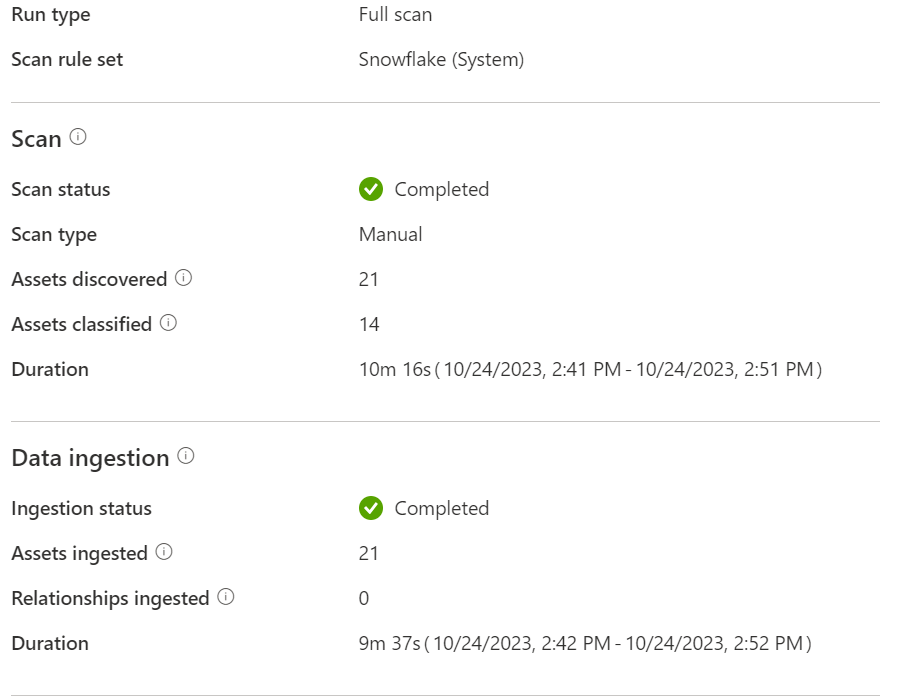This screenshot has width=910, height=699.
Task: Click the info icon beside Data ingestion
Action: pyautogui.click(x=185, y=456)
